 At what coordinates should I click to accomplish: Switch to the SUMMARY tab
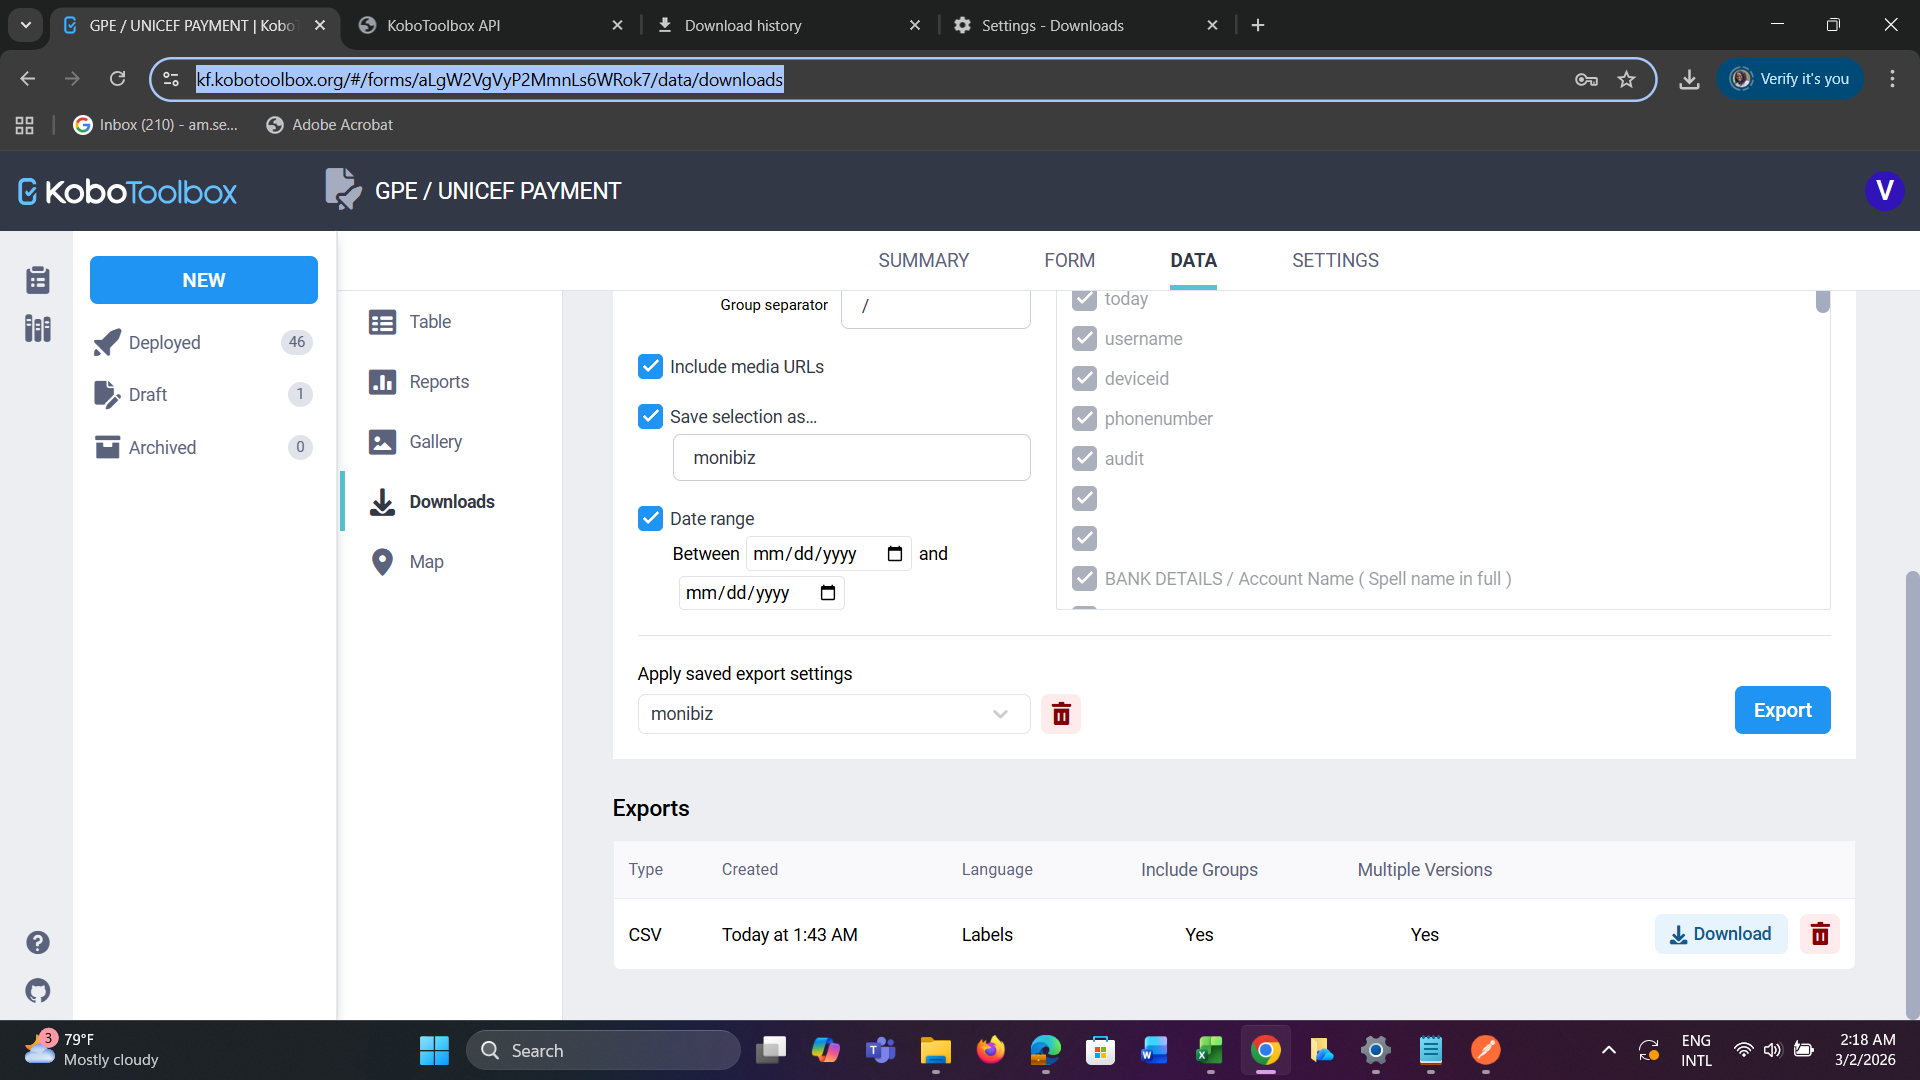[923, 260]
